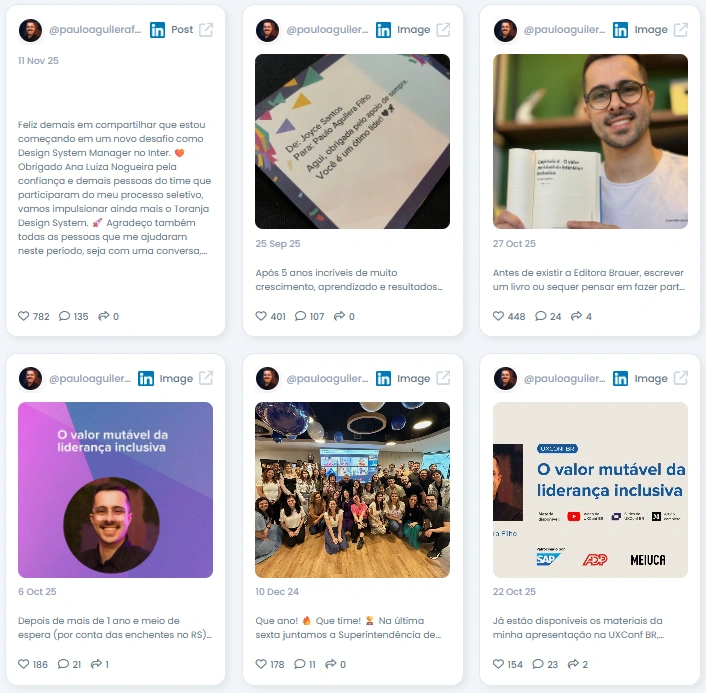The height and width of the screenshot is (693, 706).
Task: Click LinkedIn icon on 22 Oct 25 post
Action: [620, 379]
